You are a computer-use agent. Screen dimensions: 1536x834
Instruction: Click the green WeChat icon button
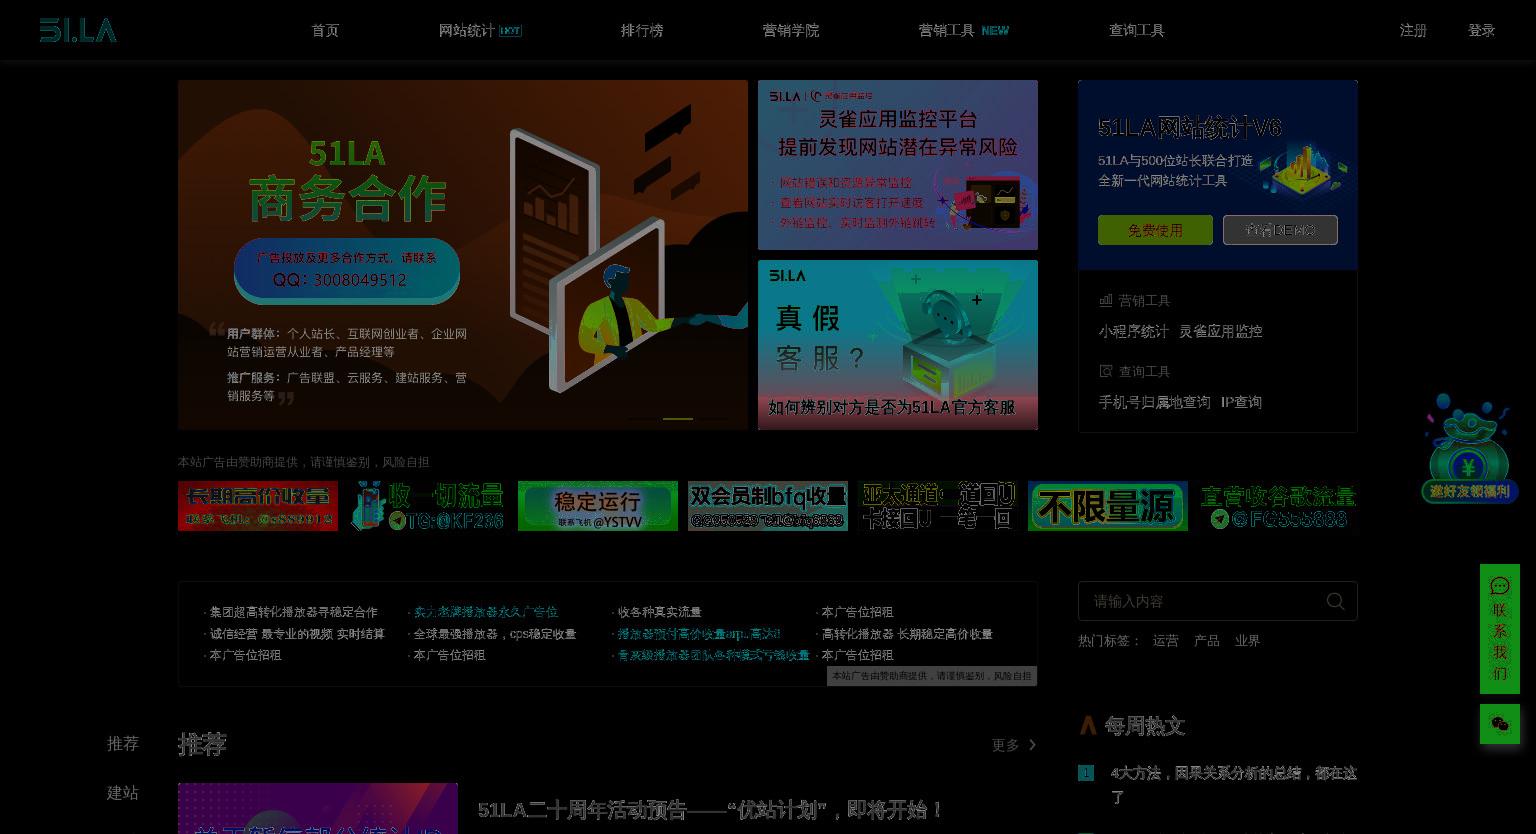[1500, 724]
